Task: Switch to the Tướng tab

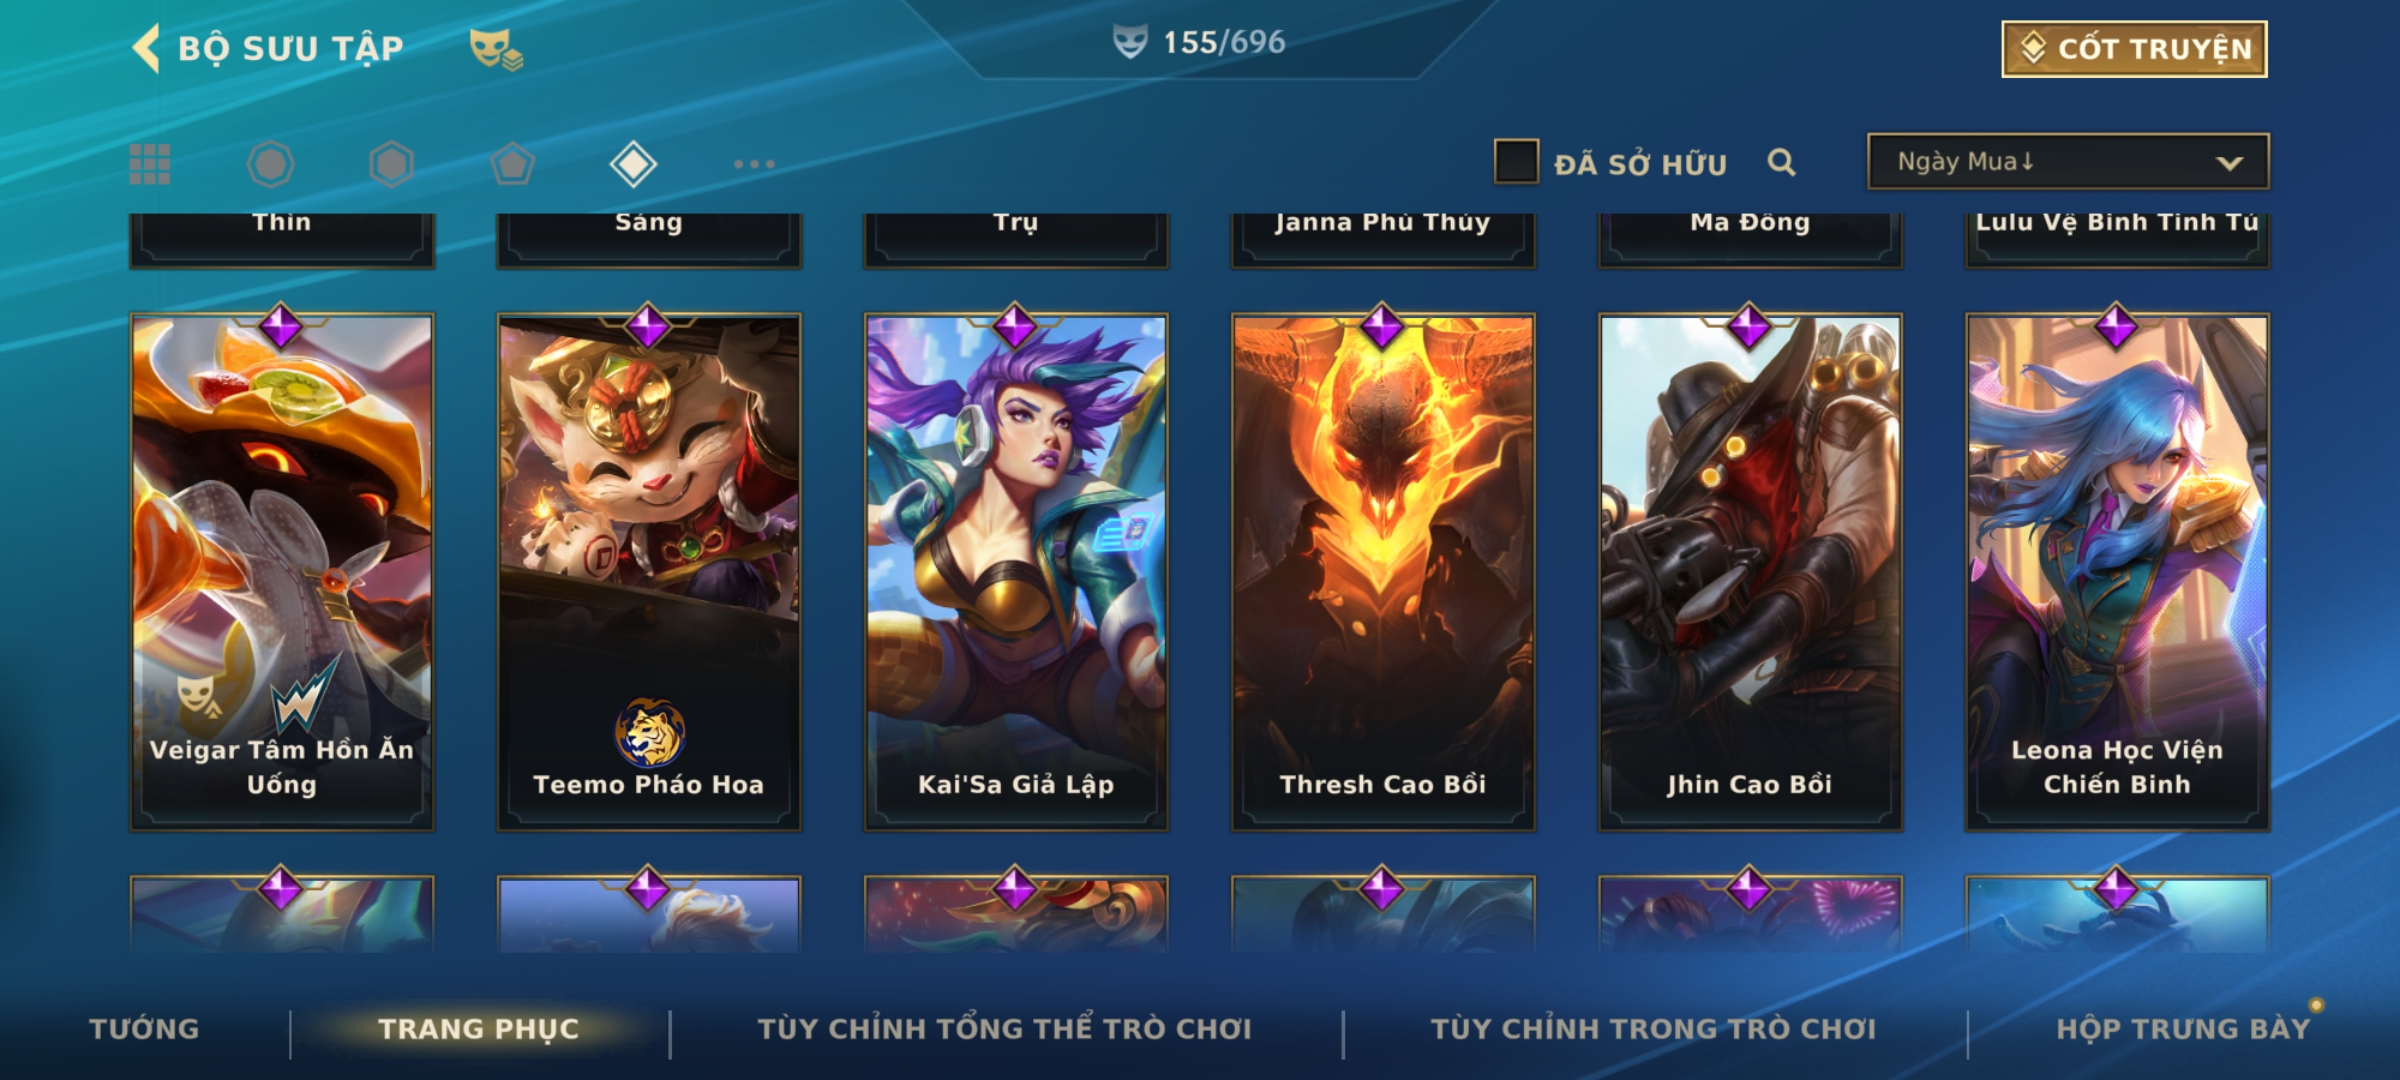Action: (144, 1029)
